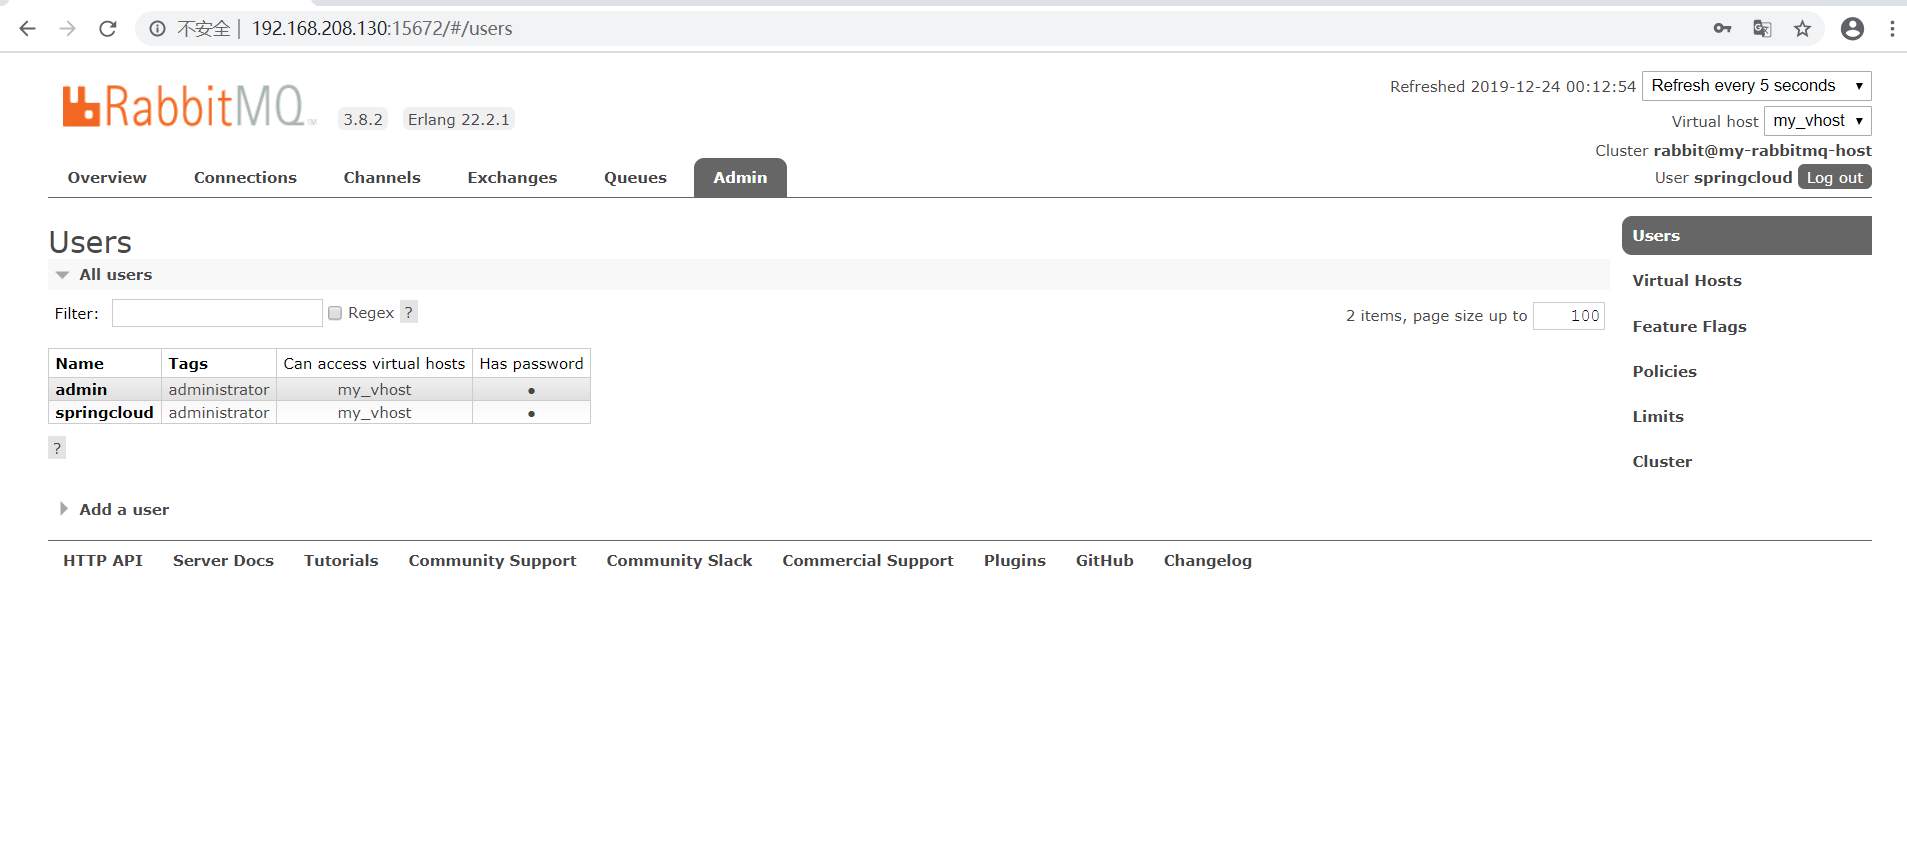Click the Refreshed 2019-12-24 timestamp text
The width and height of the screenshot is (1907, 854).
point(1512,87)
